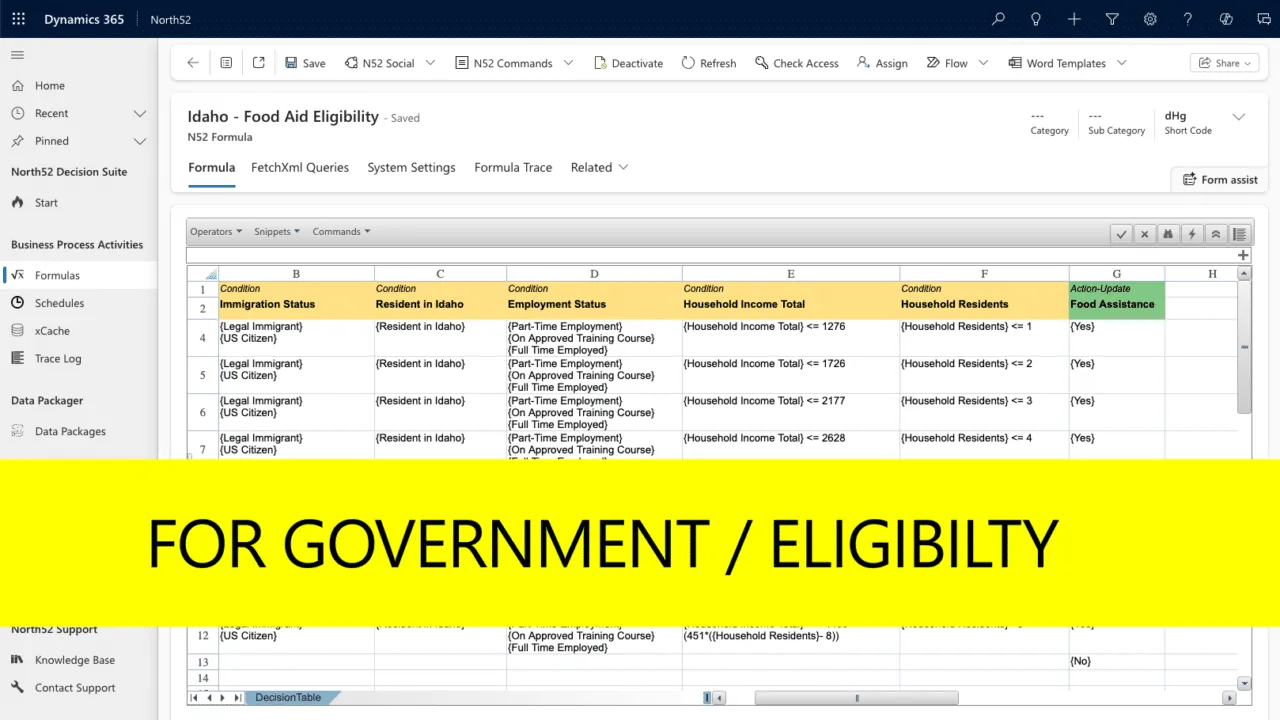Select the '{No}' cell in row 13
The height and width of the screenshot is (720, 1280).
1116,662
